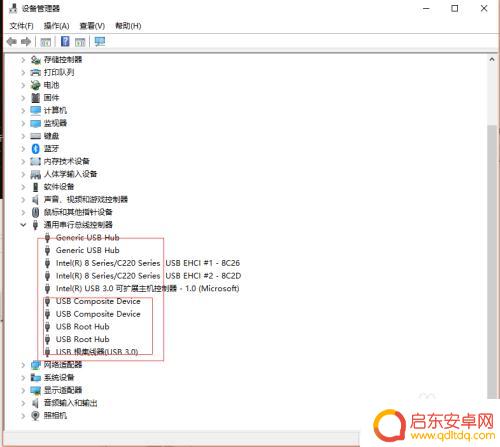Expand the 存储控制器 node
The width and height of the screenshot is (500, 447).
click(23, 60)
